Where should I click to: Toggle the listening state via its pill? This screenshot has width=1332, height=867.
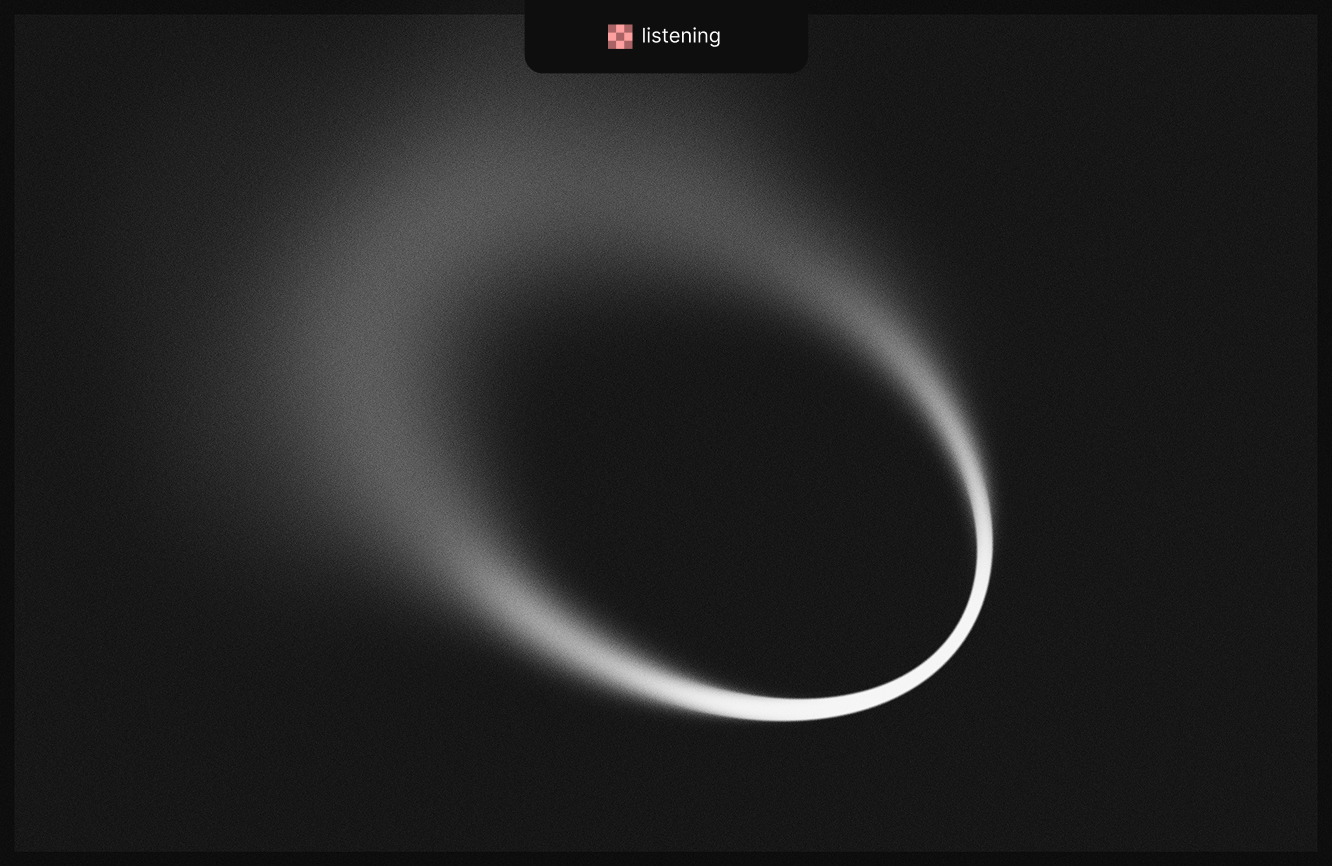pos(666,36)
